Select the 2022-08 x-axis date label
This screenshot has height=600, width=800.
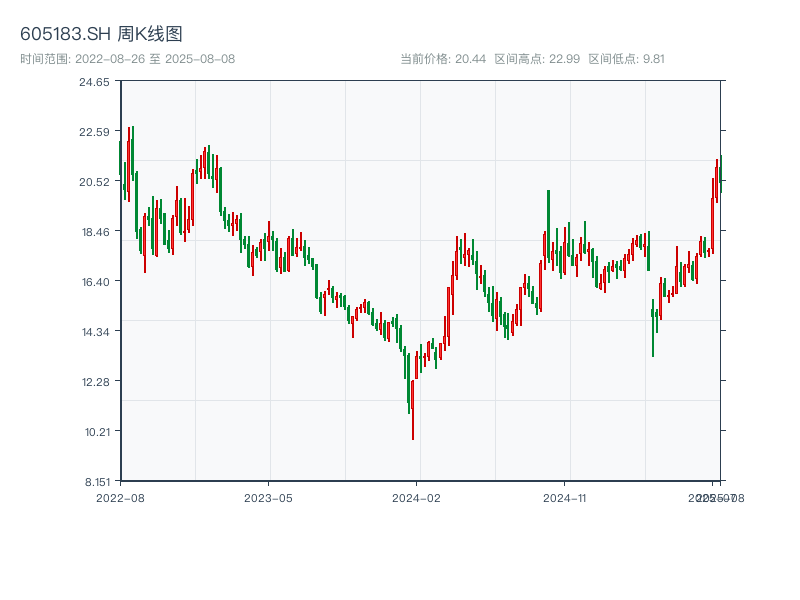coord(120,497)
